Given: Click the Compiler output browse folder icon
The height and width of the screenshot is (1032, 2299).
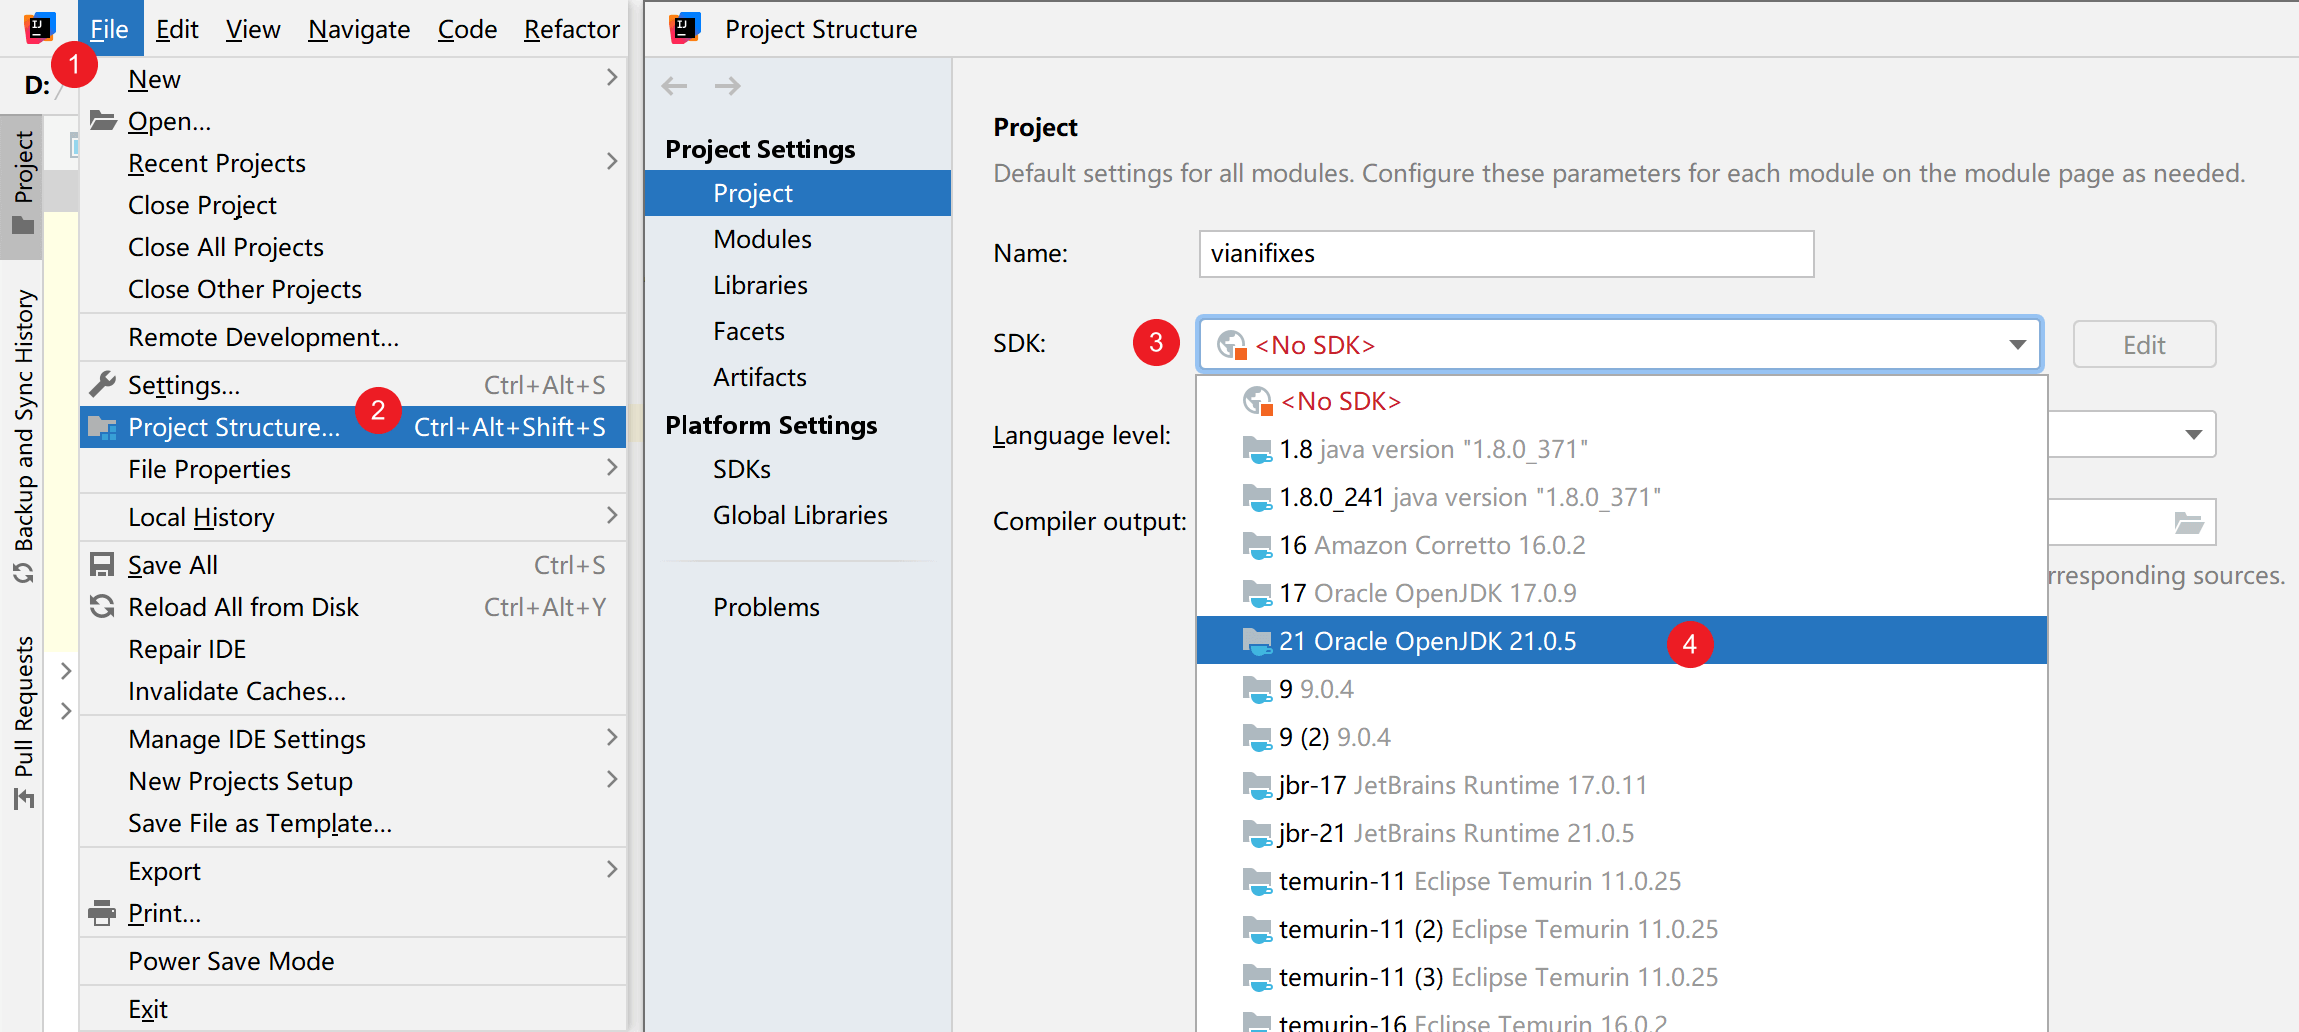Looking at the screenshot, I should click(2188, 523).
